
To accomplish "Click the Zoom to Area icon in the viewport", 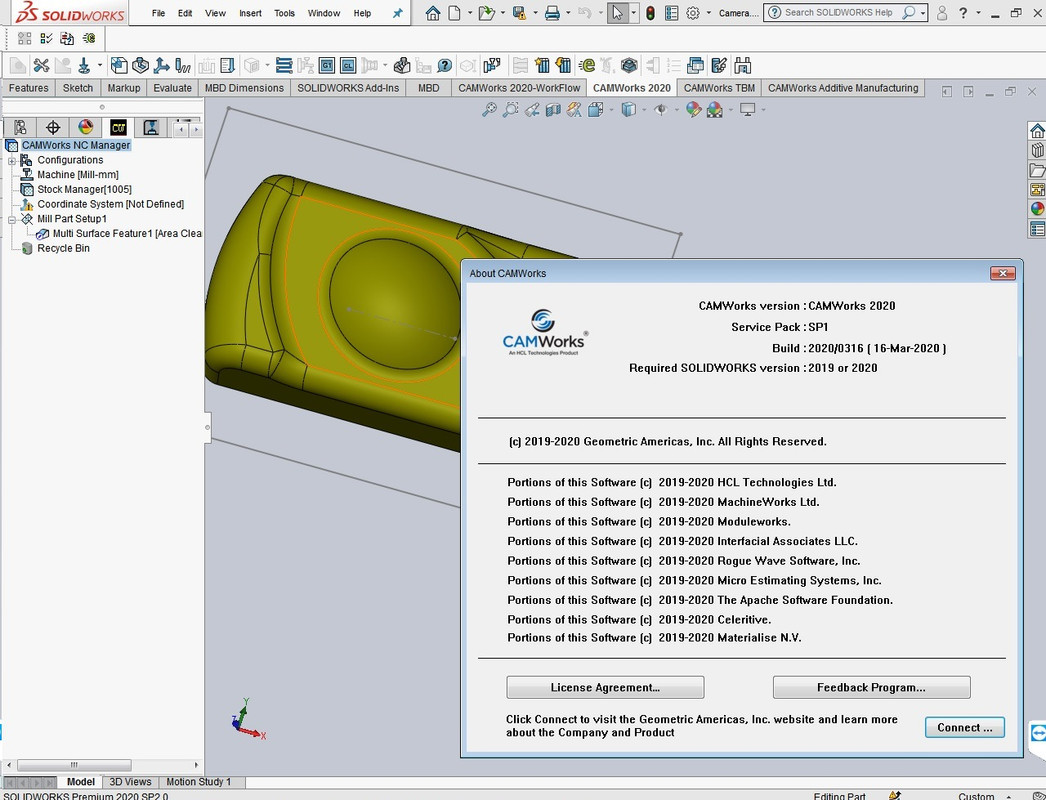I will click(x=510, y=109).
